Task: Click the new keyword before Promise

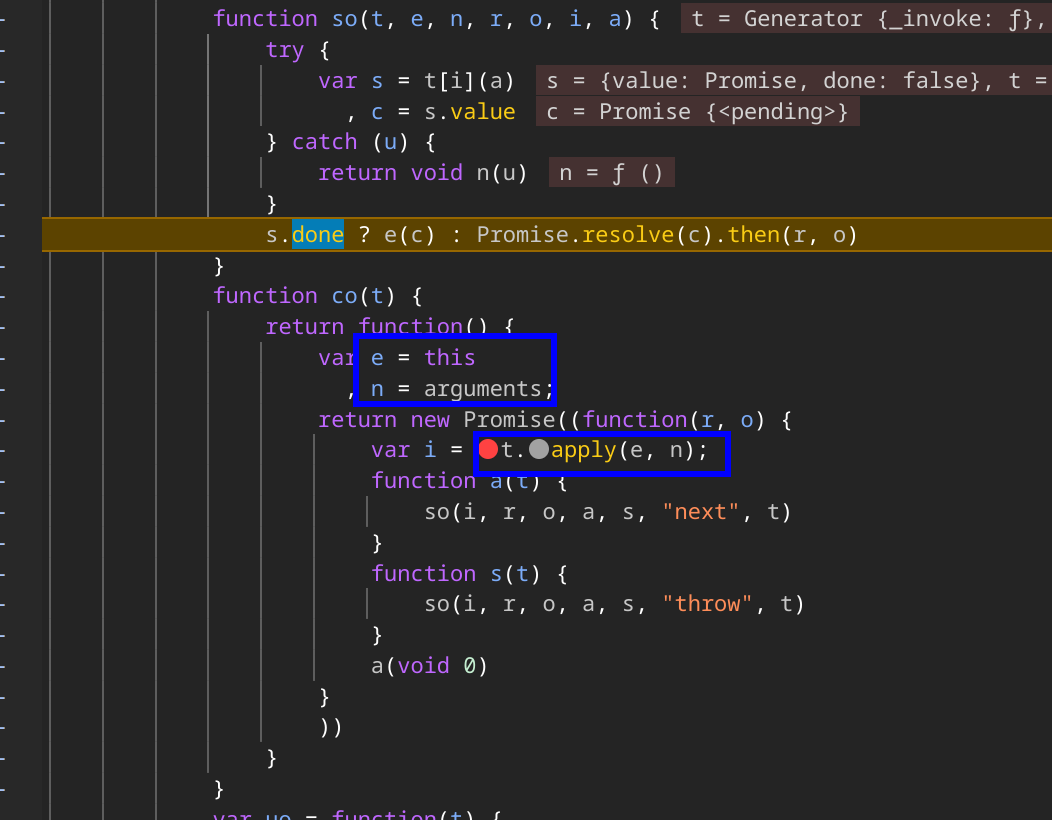Action: click(x=430, y=419)
